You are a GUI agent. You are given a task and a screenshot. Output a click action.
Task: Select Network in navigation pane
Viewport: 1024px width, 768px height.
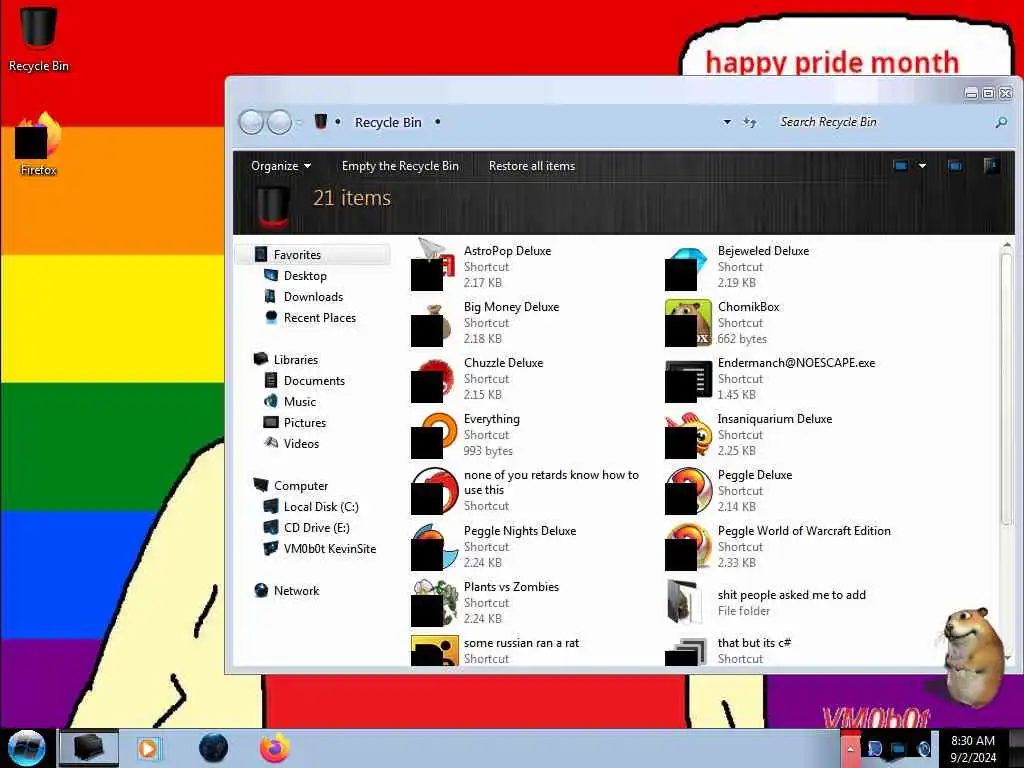click(296, 590)
